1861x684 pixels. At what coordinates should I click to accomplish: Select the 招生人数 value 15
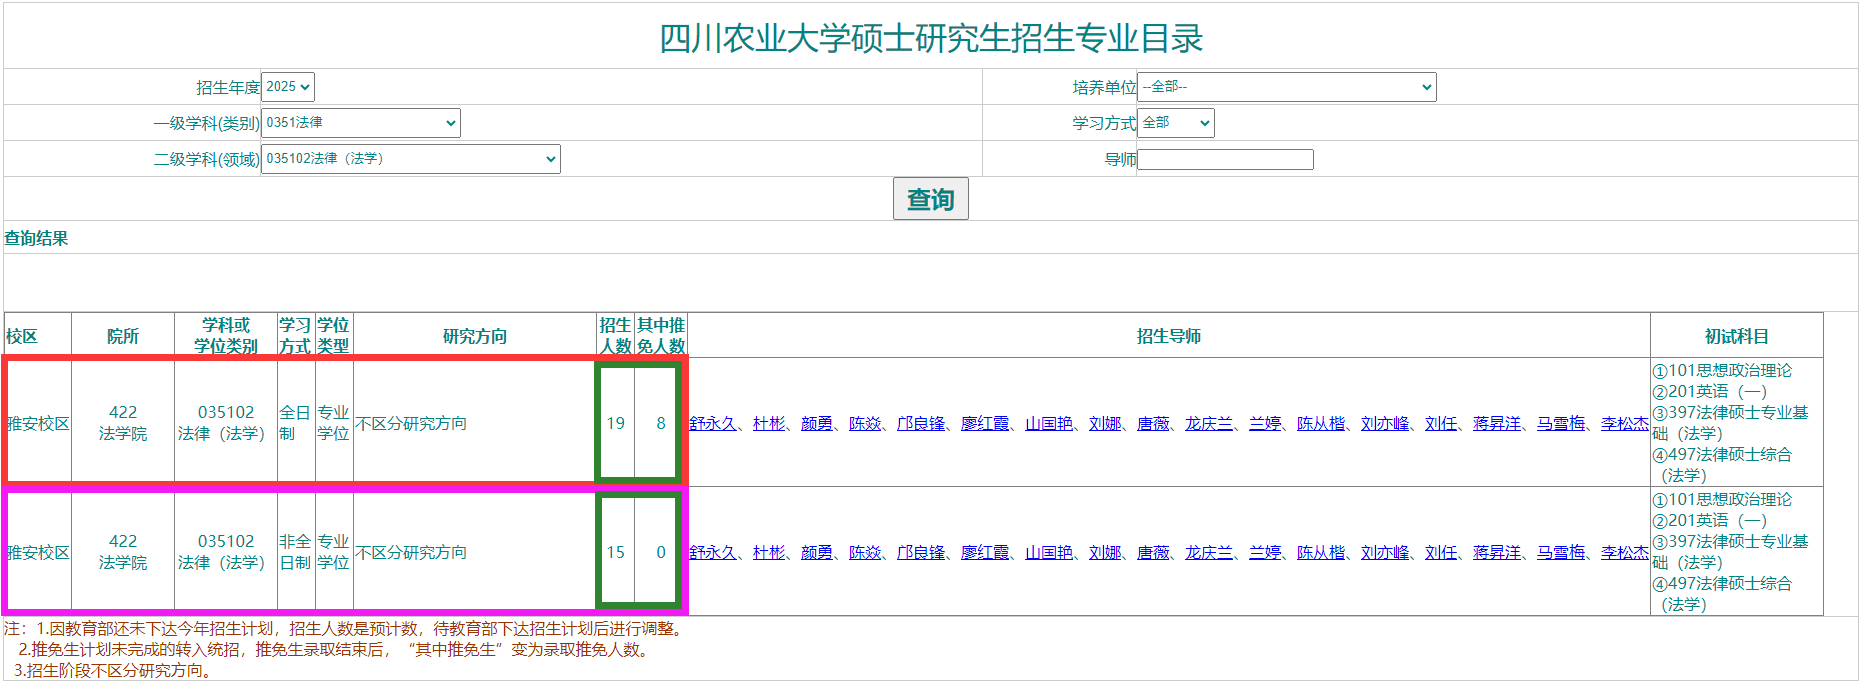616,553
